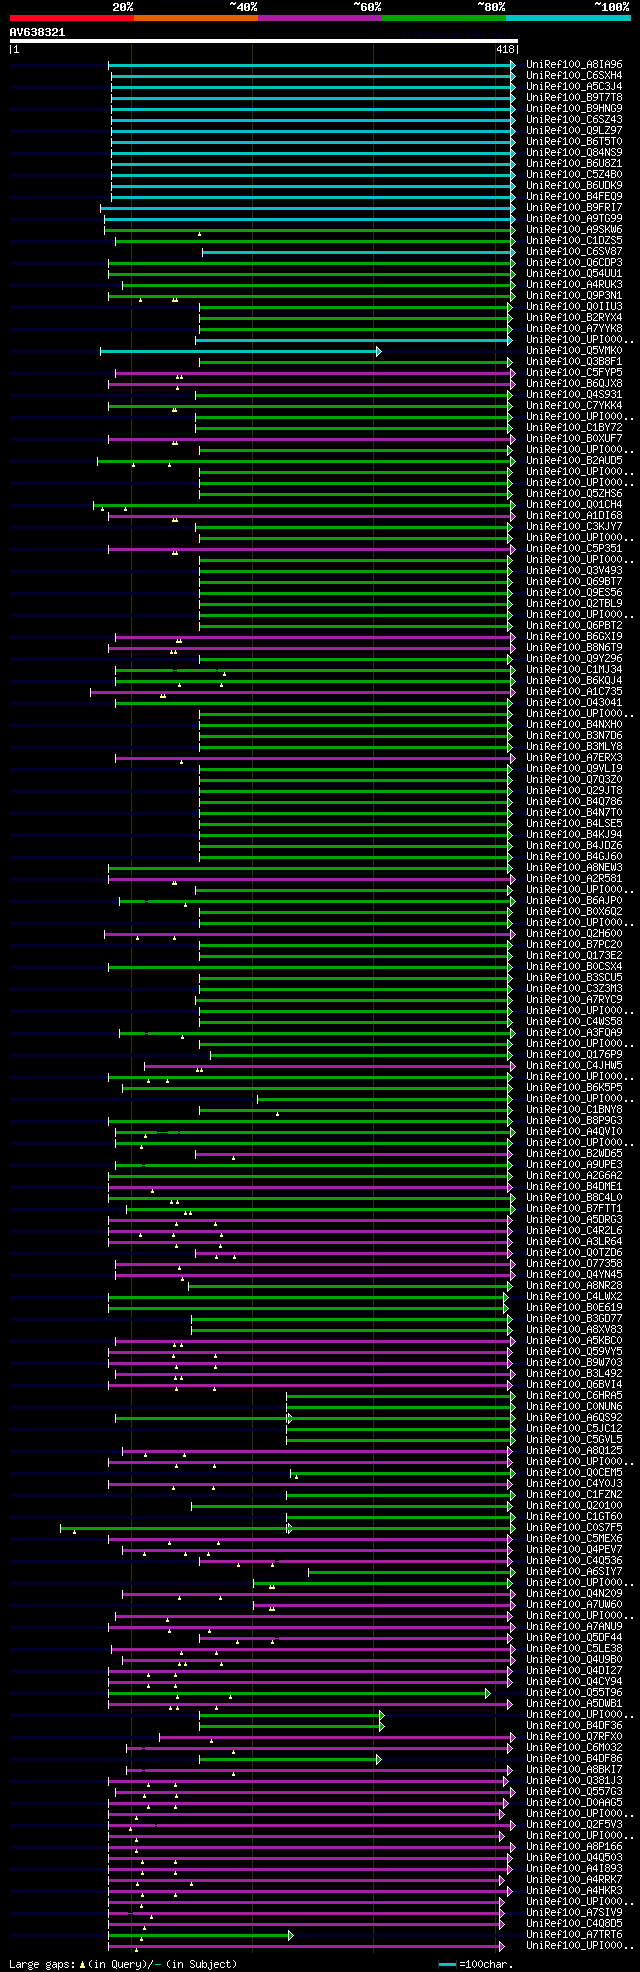Select label UniRef100_B4FEQ9
This screenshot has width=640, height=1972.
point(574,196)
